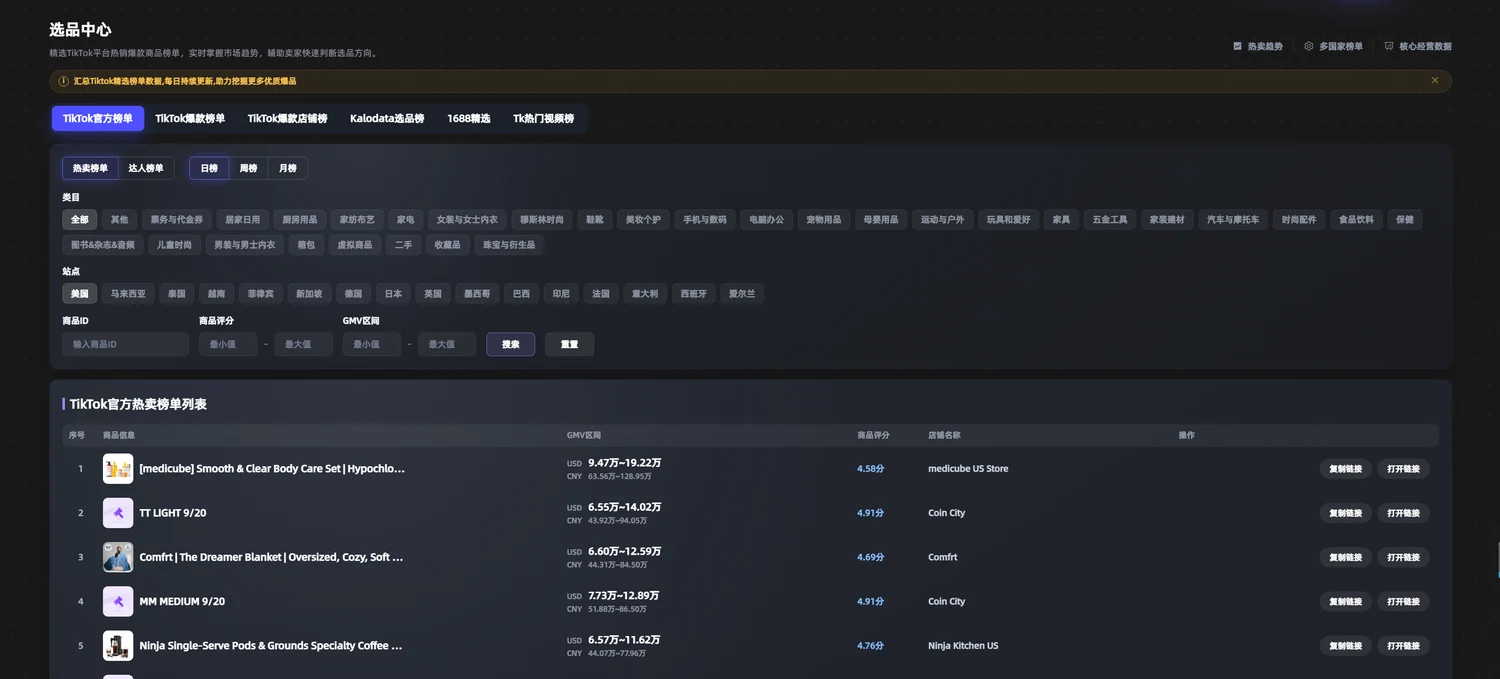The image size is (1500, 679).
Task: Switch to 达人榜单 list type
Action: pos(146,168)
